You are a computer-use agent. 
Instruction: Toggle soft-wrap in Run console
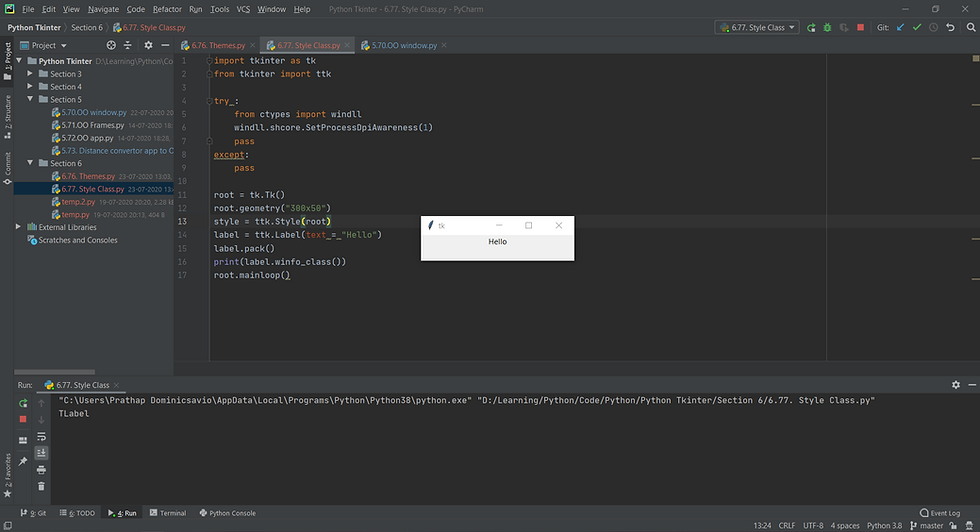41,436
